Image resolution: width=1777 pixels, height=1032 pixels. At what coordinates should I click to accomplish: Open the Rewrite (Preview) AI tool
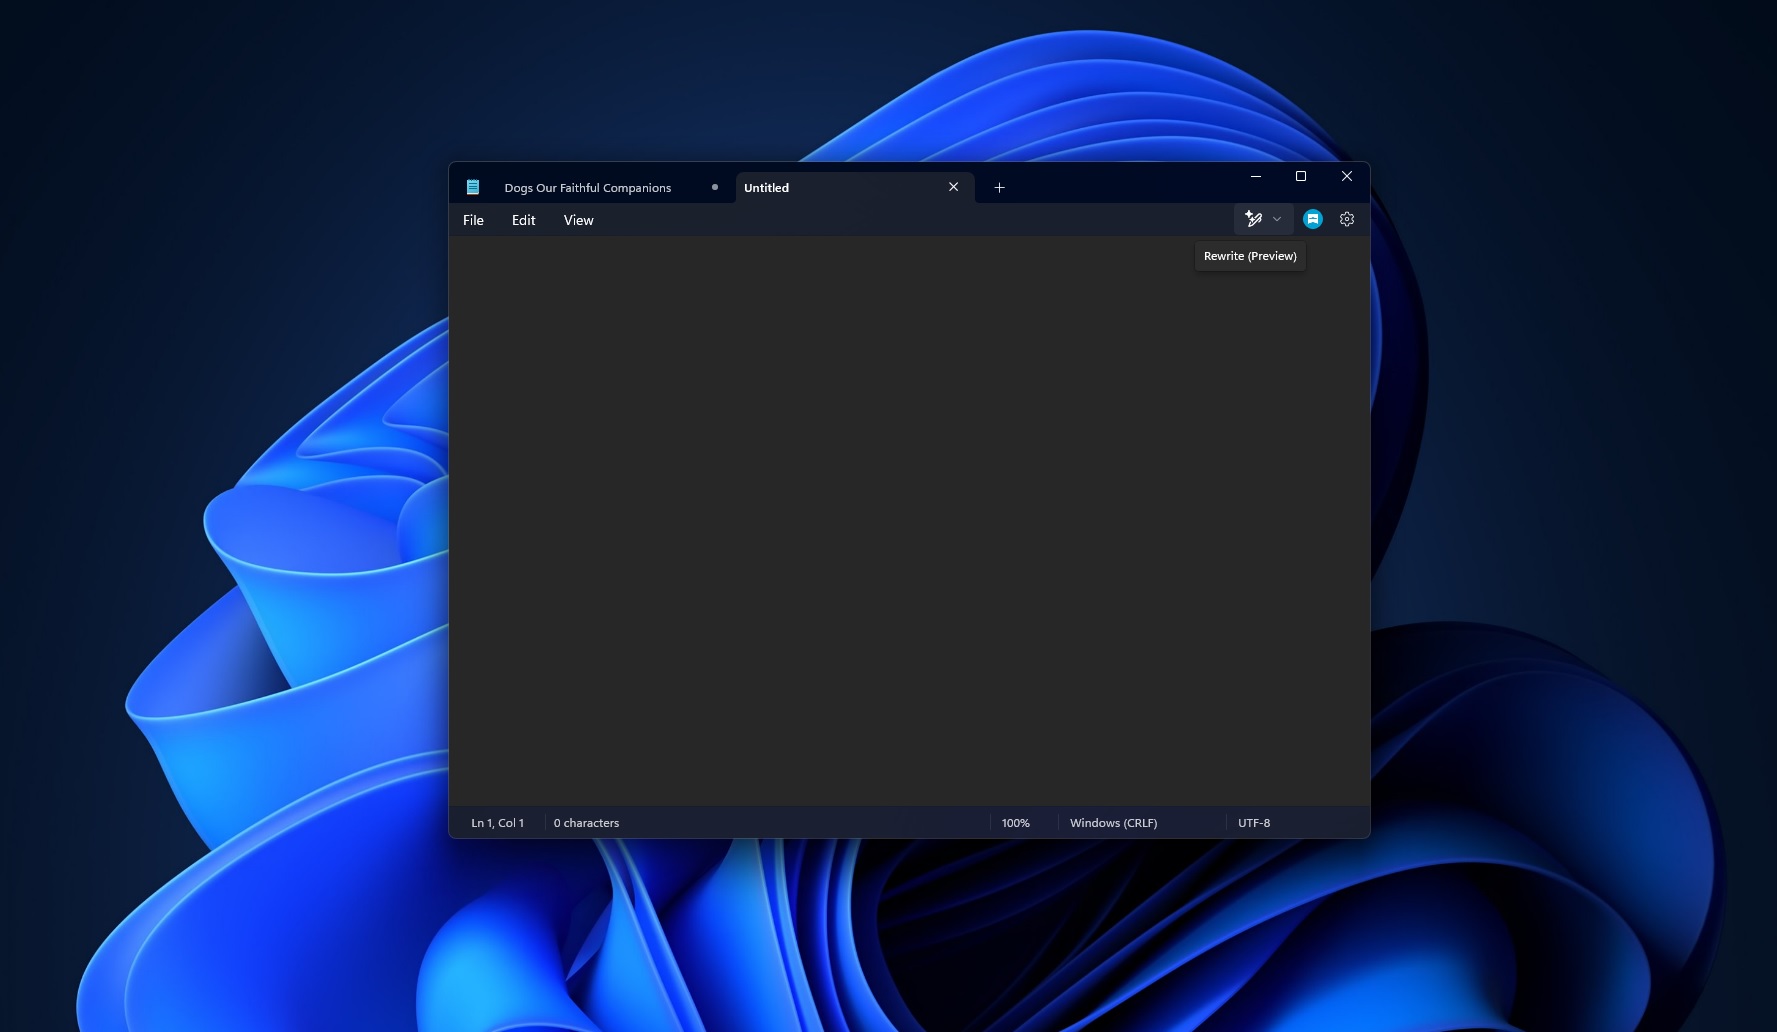pyautogui.click(x=1254, y=219)
